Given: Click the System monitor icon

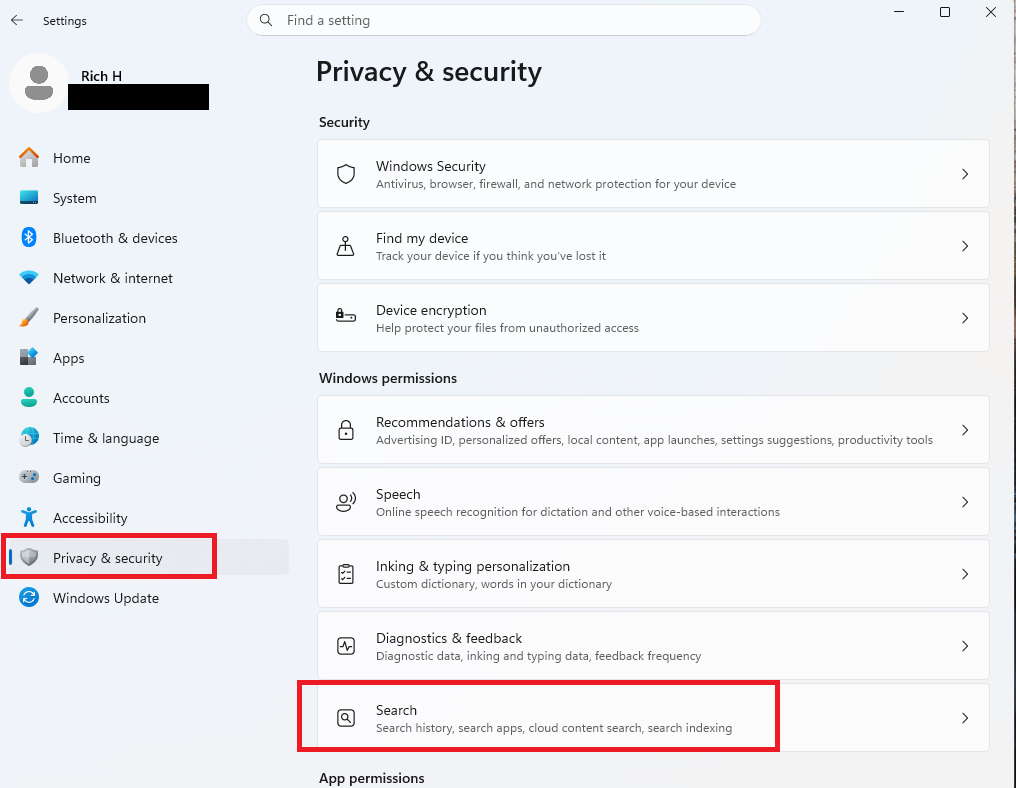Looking at the screenshot, I should [x=29, y=198].
